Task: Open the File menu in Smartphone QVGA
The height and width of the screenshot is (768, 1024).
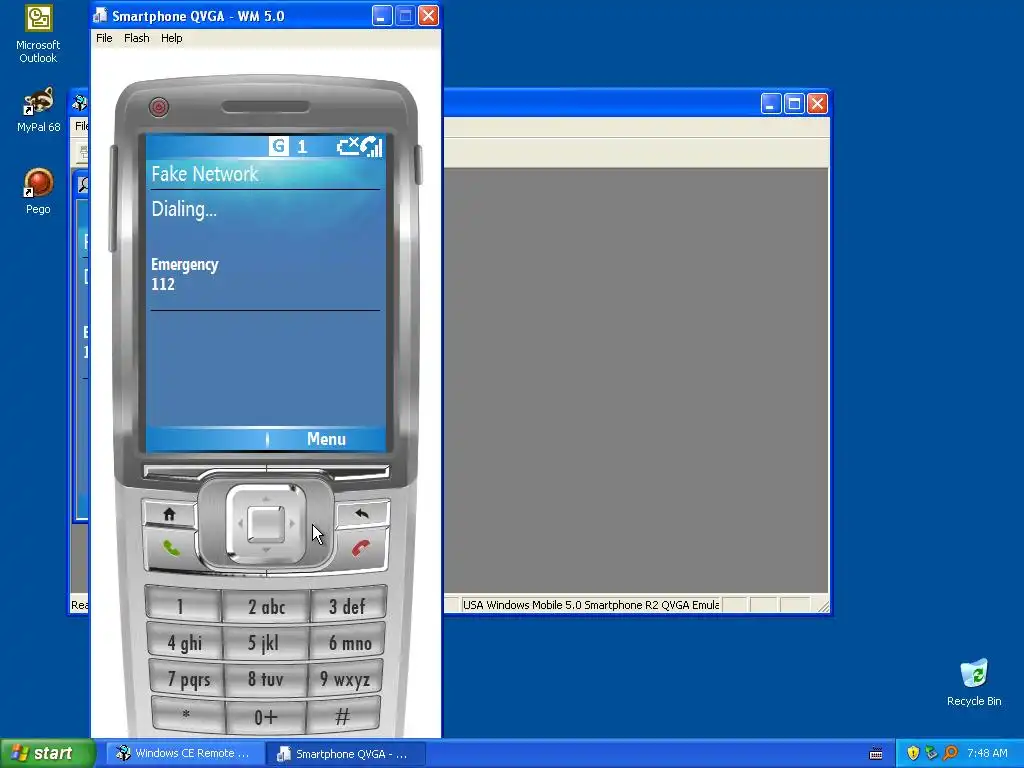Action: click(104, 38)
